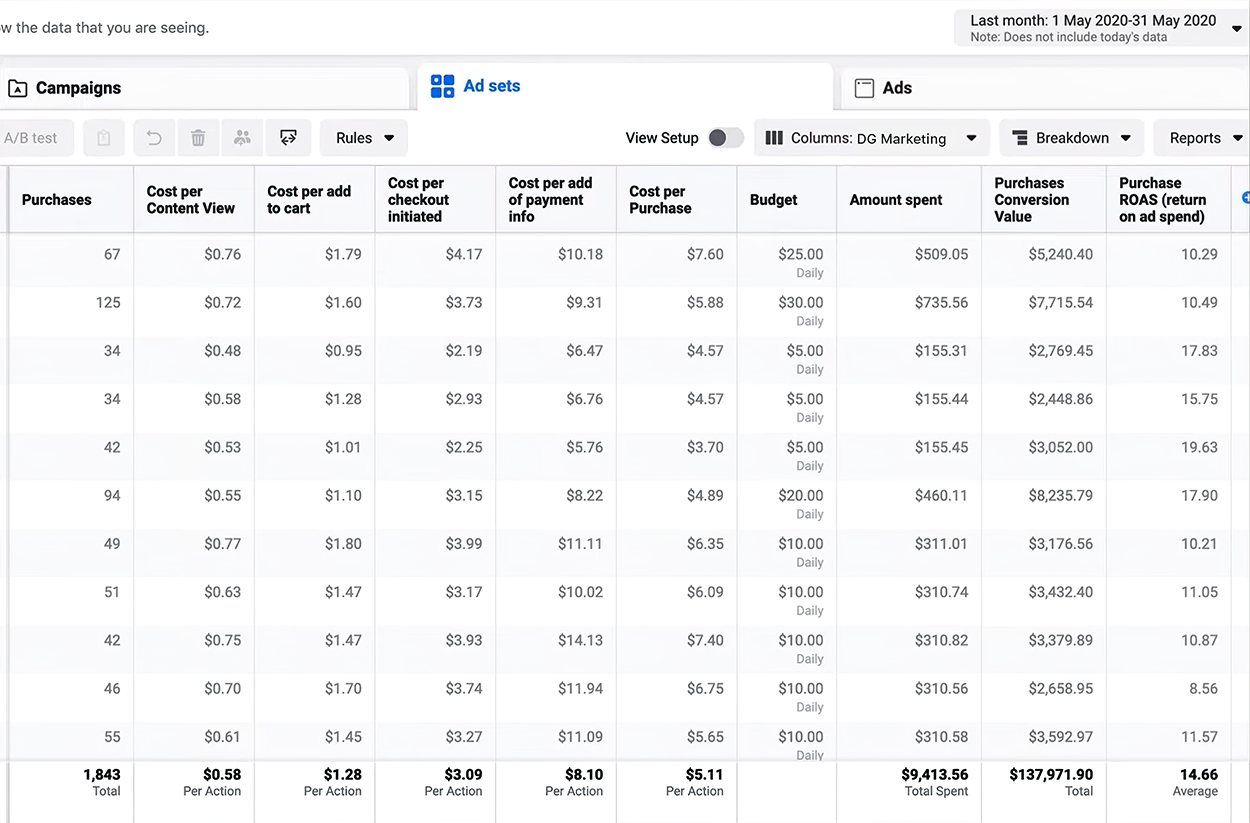Switch to the Campaigns tab
The image size is (1250, 823).
click(78, 88)
